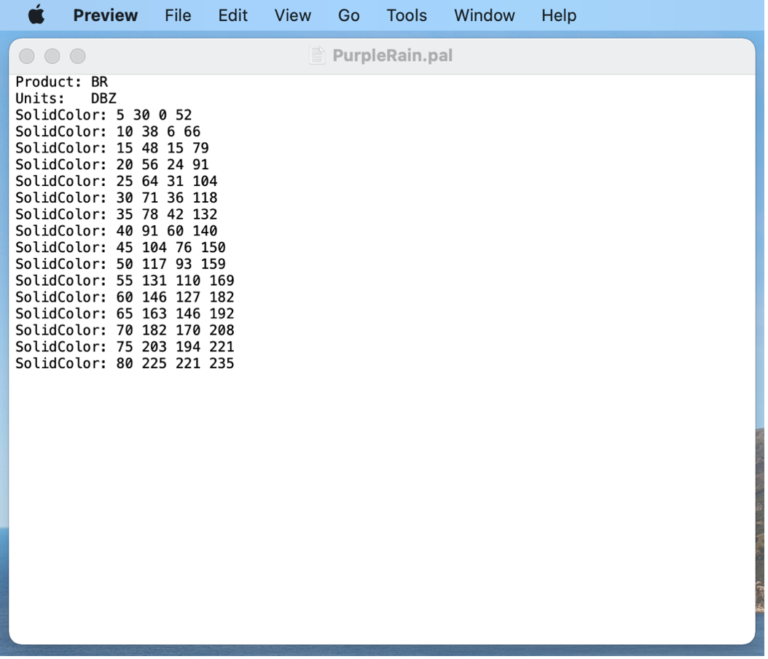Click the 'Units: DBZ' line

(x=65, y=98)
